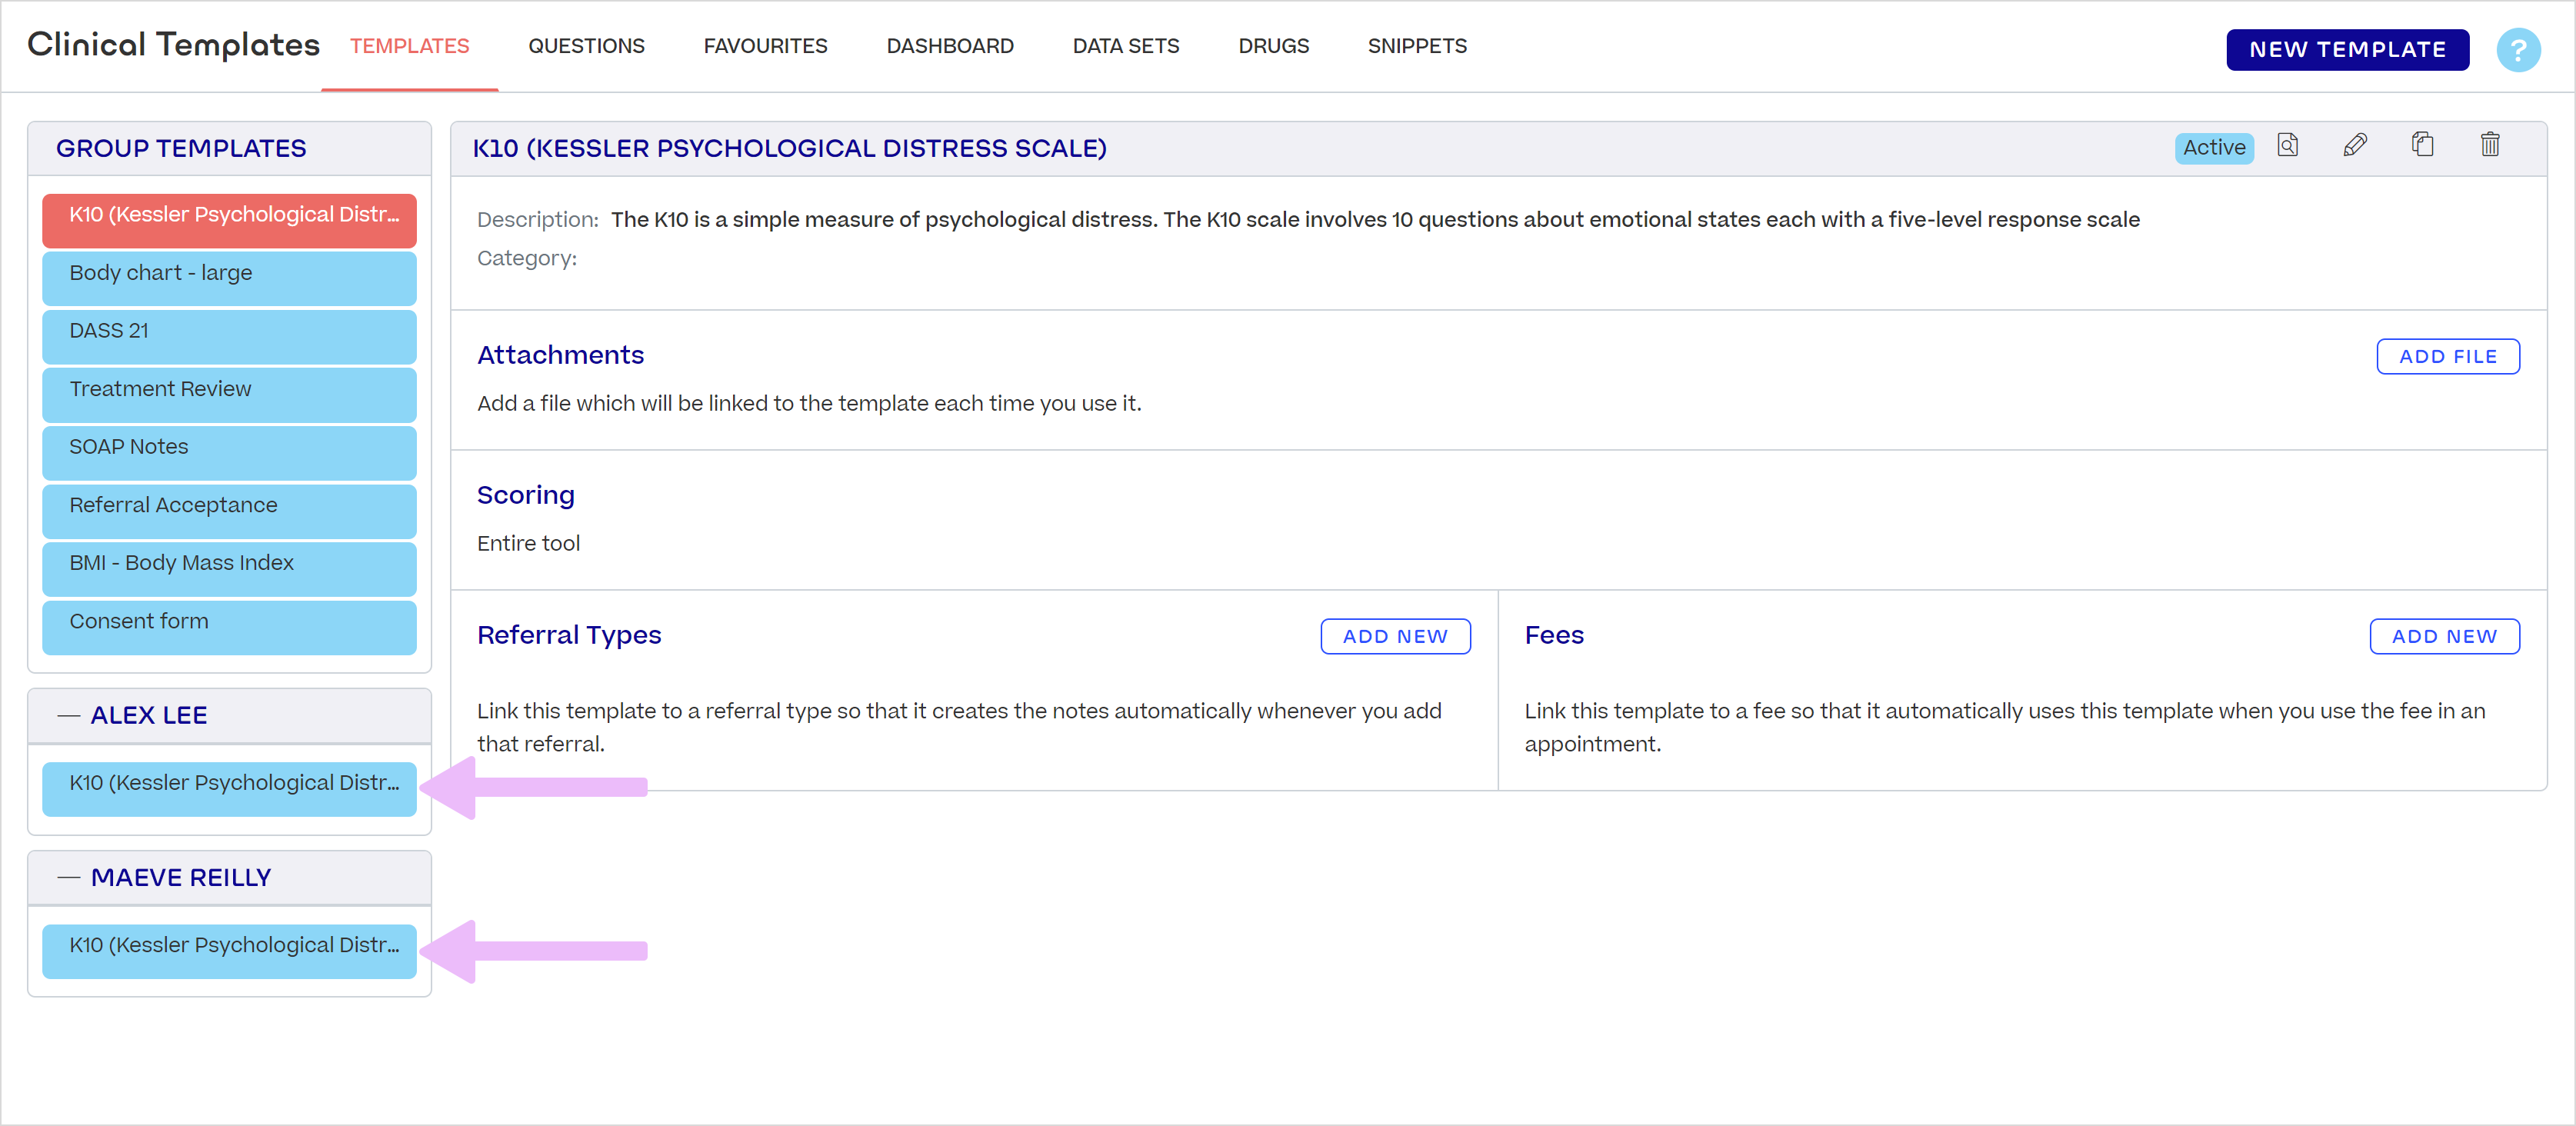Image resolution: width=2576 pixels, height=1126 pixels.
Task: Collapse the Alex Lee template section
Action: click(69, 715)
